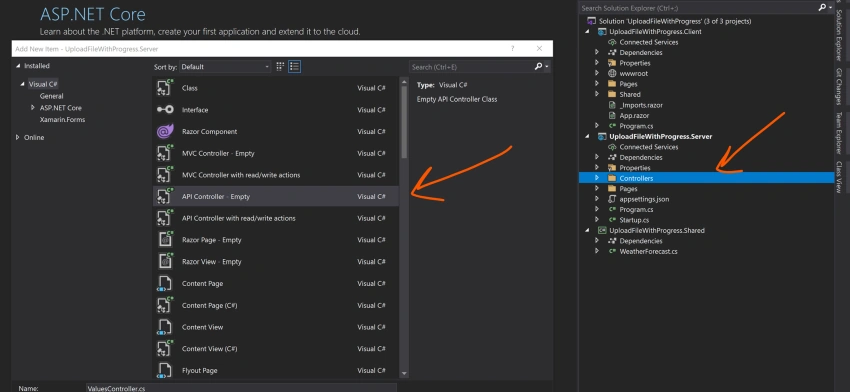This screenshot has width=850, height=392.
Task: Switch to list view in dialog
Action: [x=294, y=67]
